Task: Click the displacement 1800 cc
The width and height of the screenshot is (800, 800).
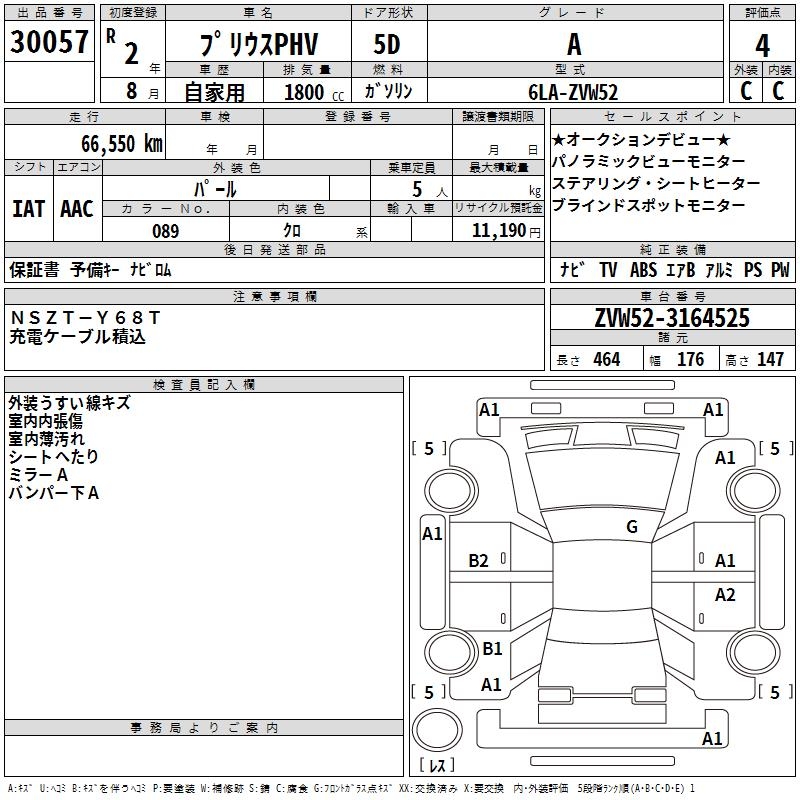Action: click(x=314, y=92)
